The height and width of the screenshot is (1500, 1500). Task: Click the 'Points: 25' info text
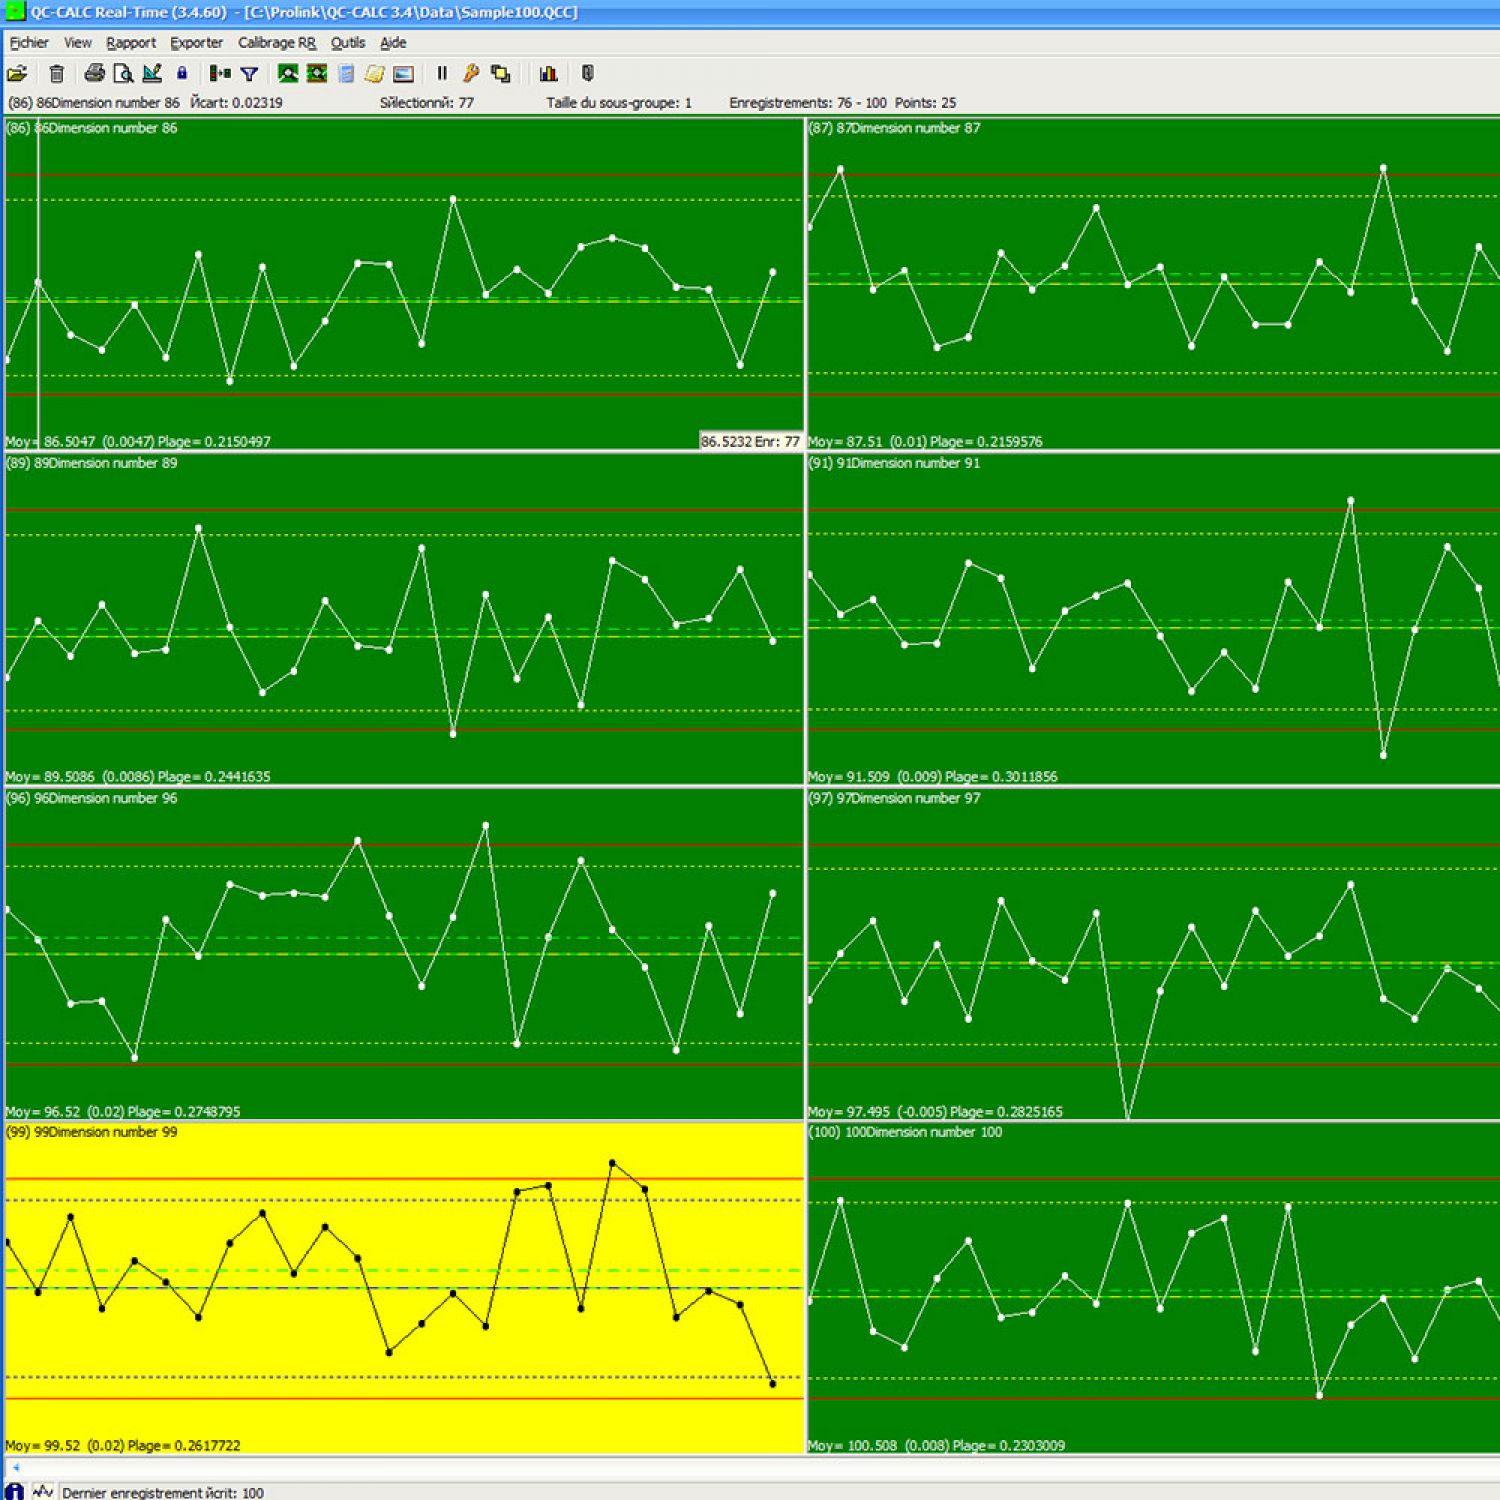925,102
